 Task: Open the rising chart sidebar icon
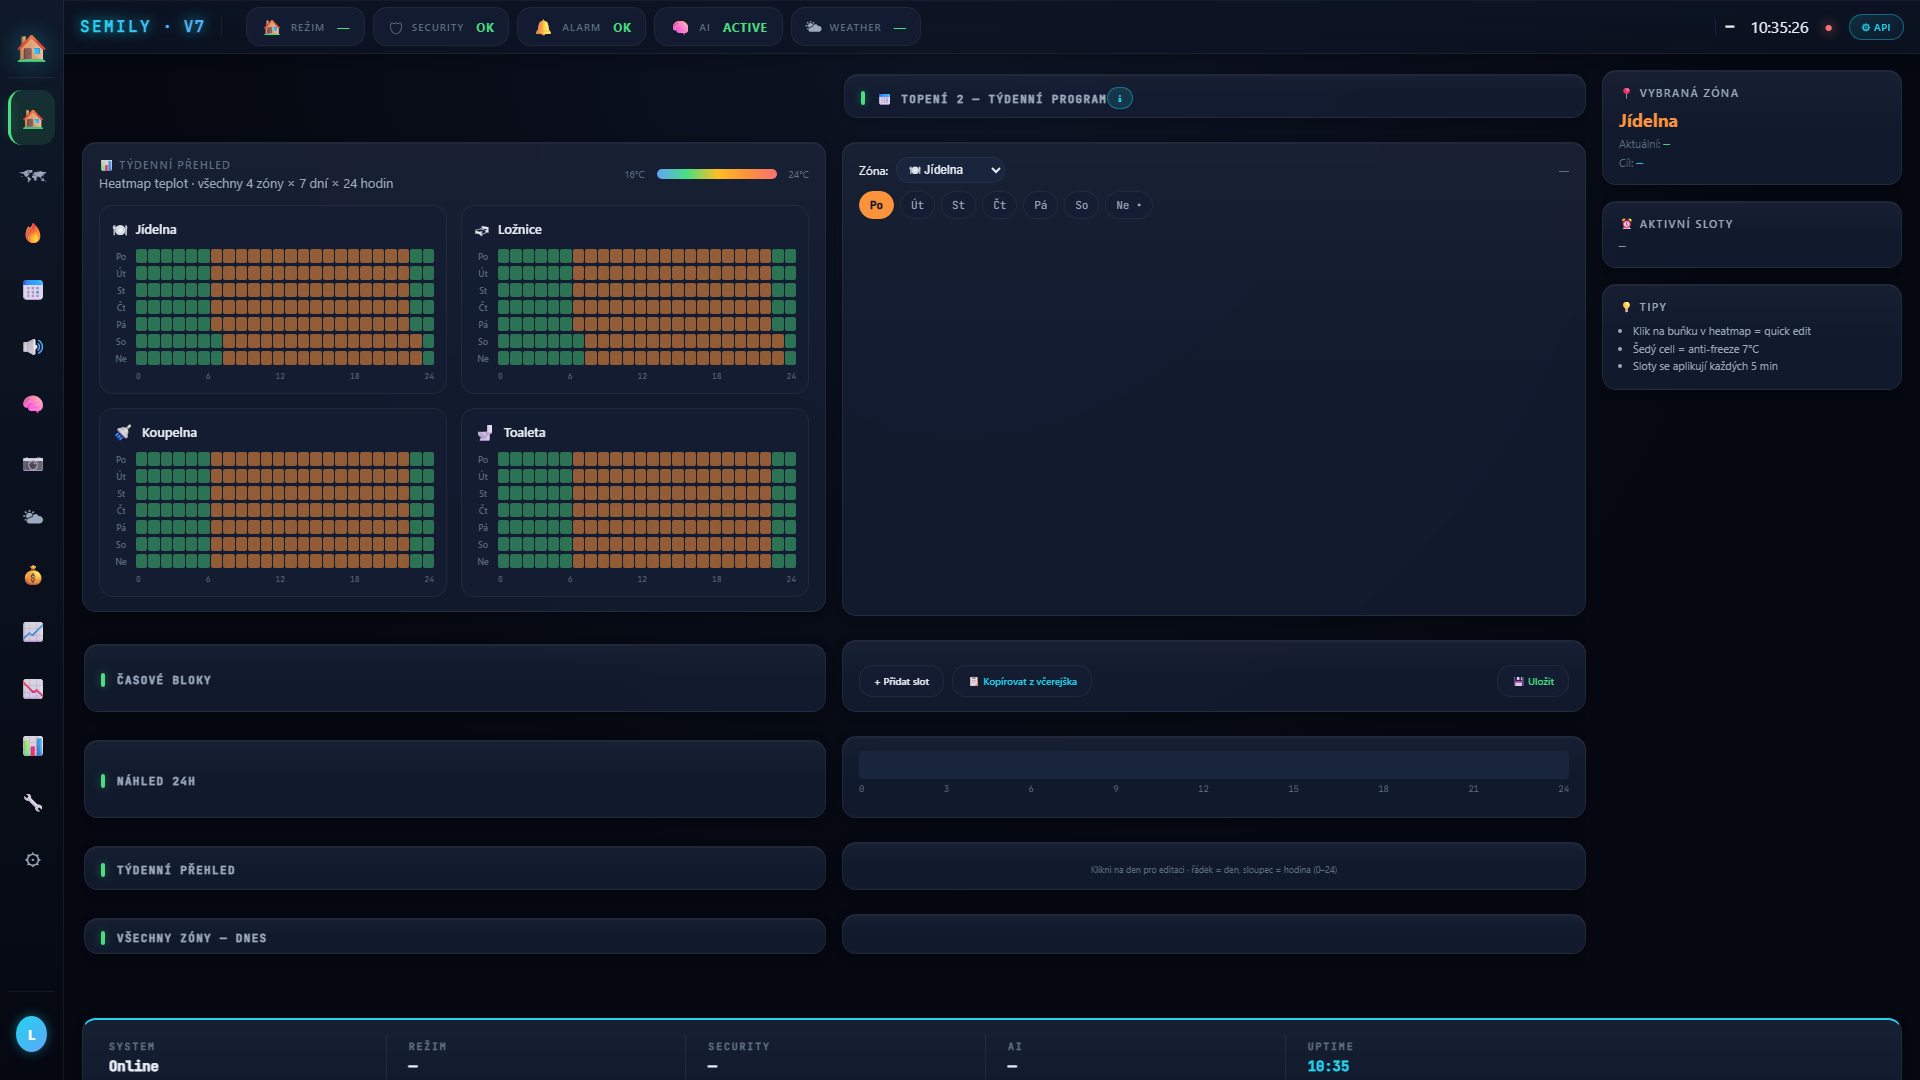[33, 632]
